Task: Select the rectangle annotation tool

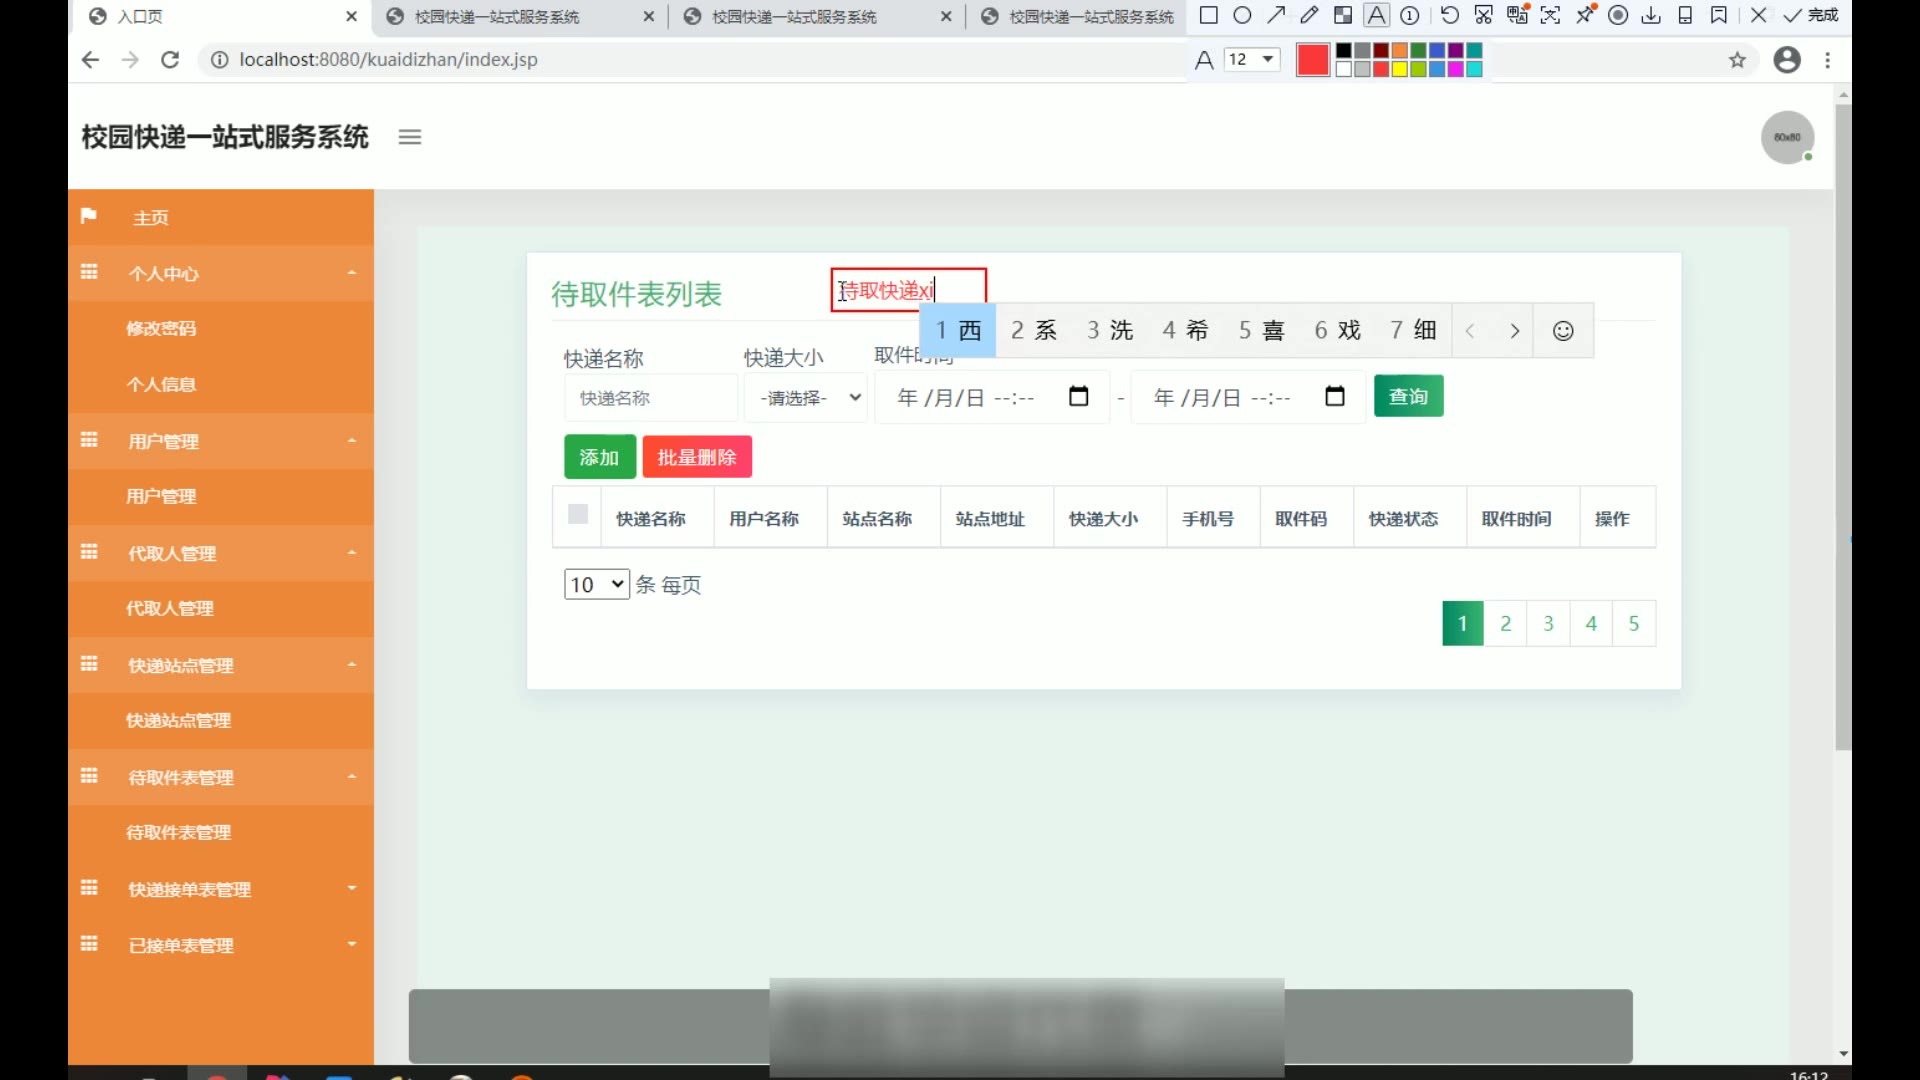Action: click(1208, 15)
